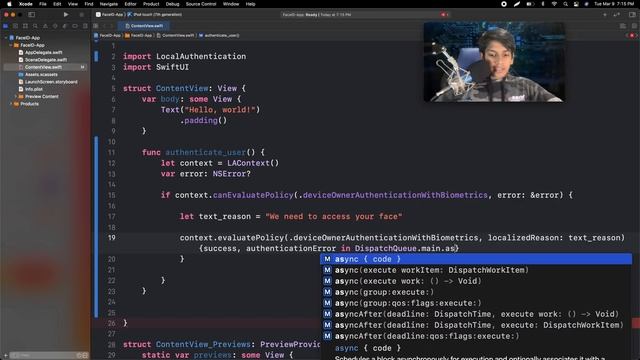The image size is (640, 360).
Task: Go back in editor history
Action: pos(105,26)
